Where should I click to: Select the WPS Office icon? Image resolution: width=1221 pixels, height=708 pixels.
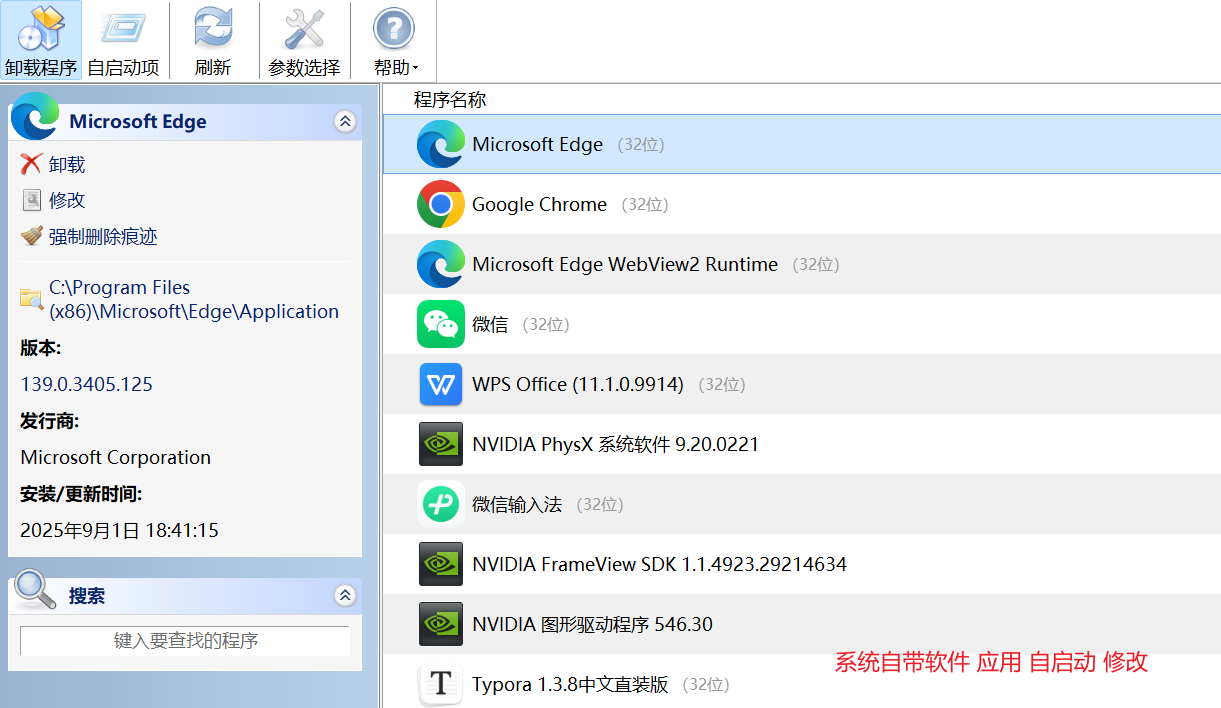441,384
